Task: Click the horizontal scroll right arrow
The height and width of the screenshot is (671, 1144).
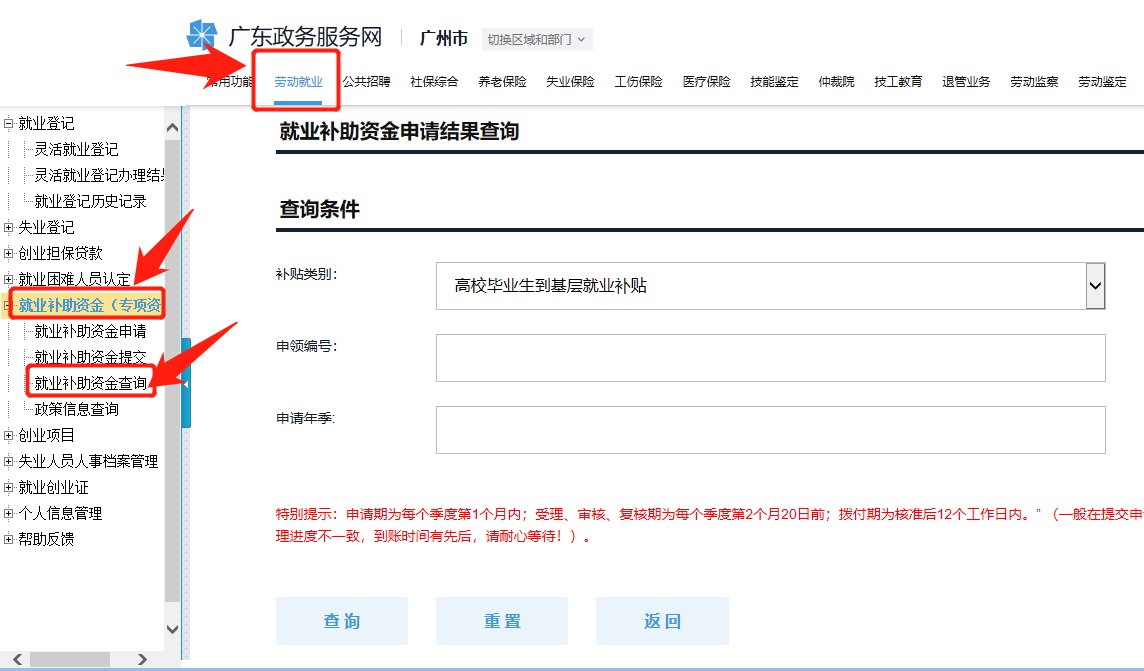Action: click(142, 660)
